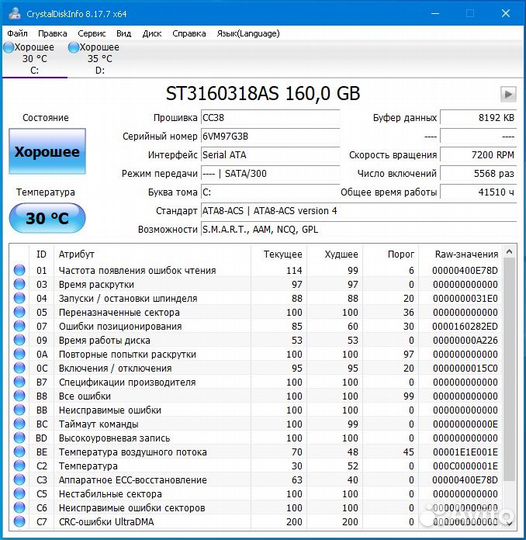Viewport: 526px width, 540px height.
Task: Open the Язык(Language) menu
Action: point(248,33)
